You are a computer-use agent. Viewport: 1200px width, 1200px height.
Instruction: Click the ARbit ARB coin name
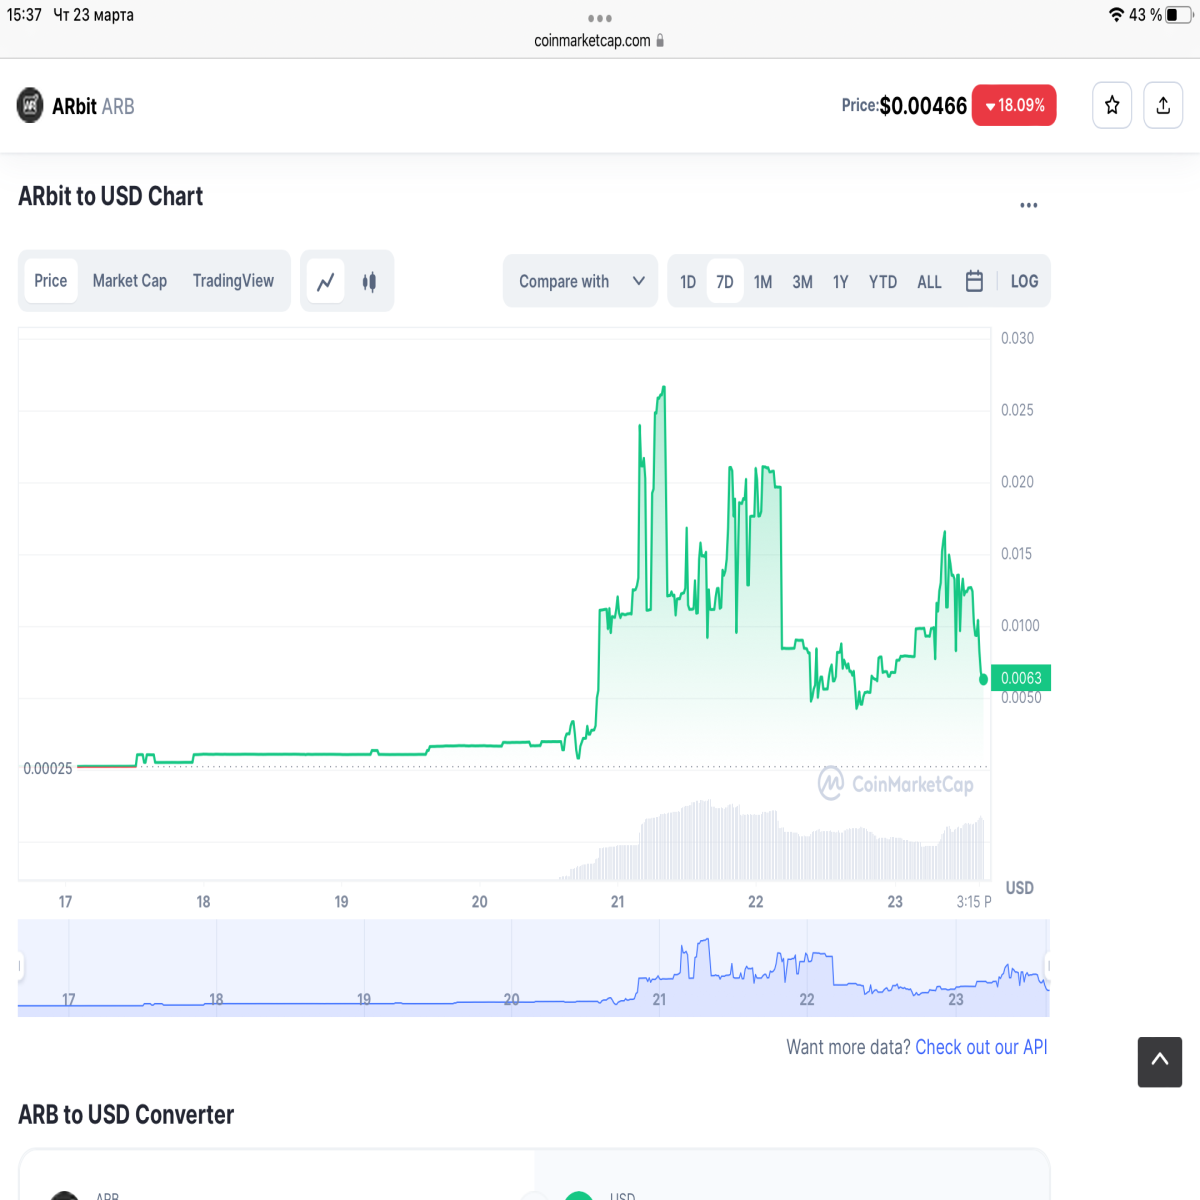(x=93, y=106)
